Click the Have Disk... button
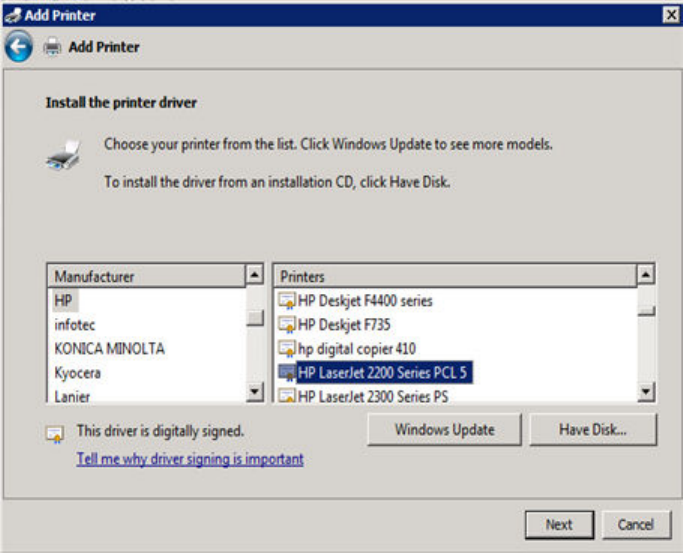683x553 pixels. coord(593,430)
